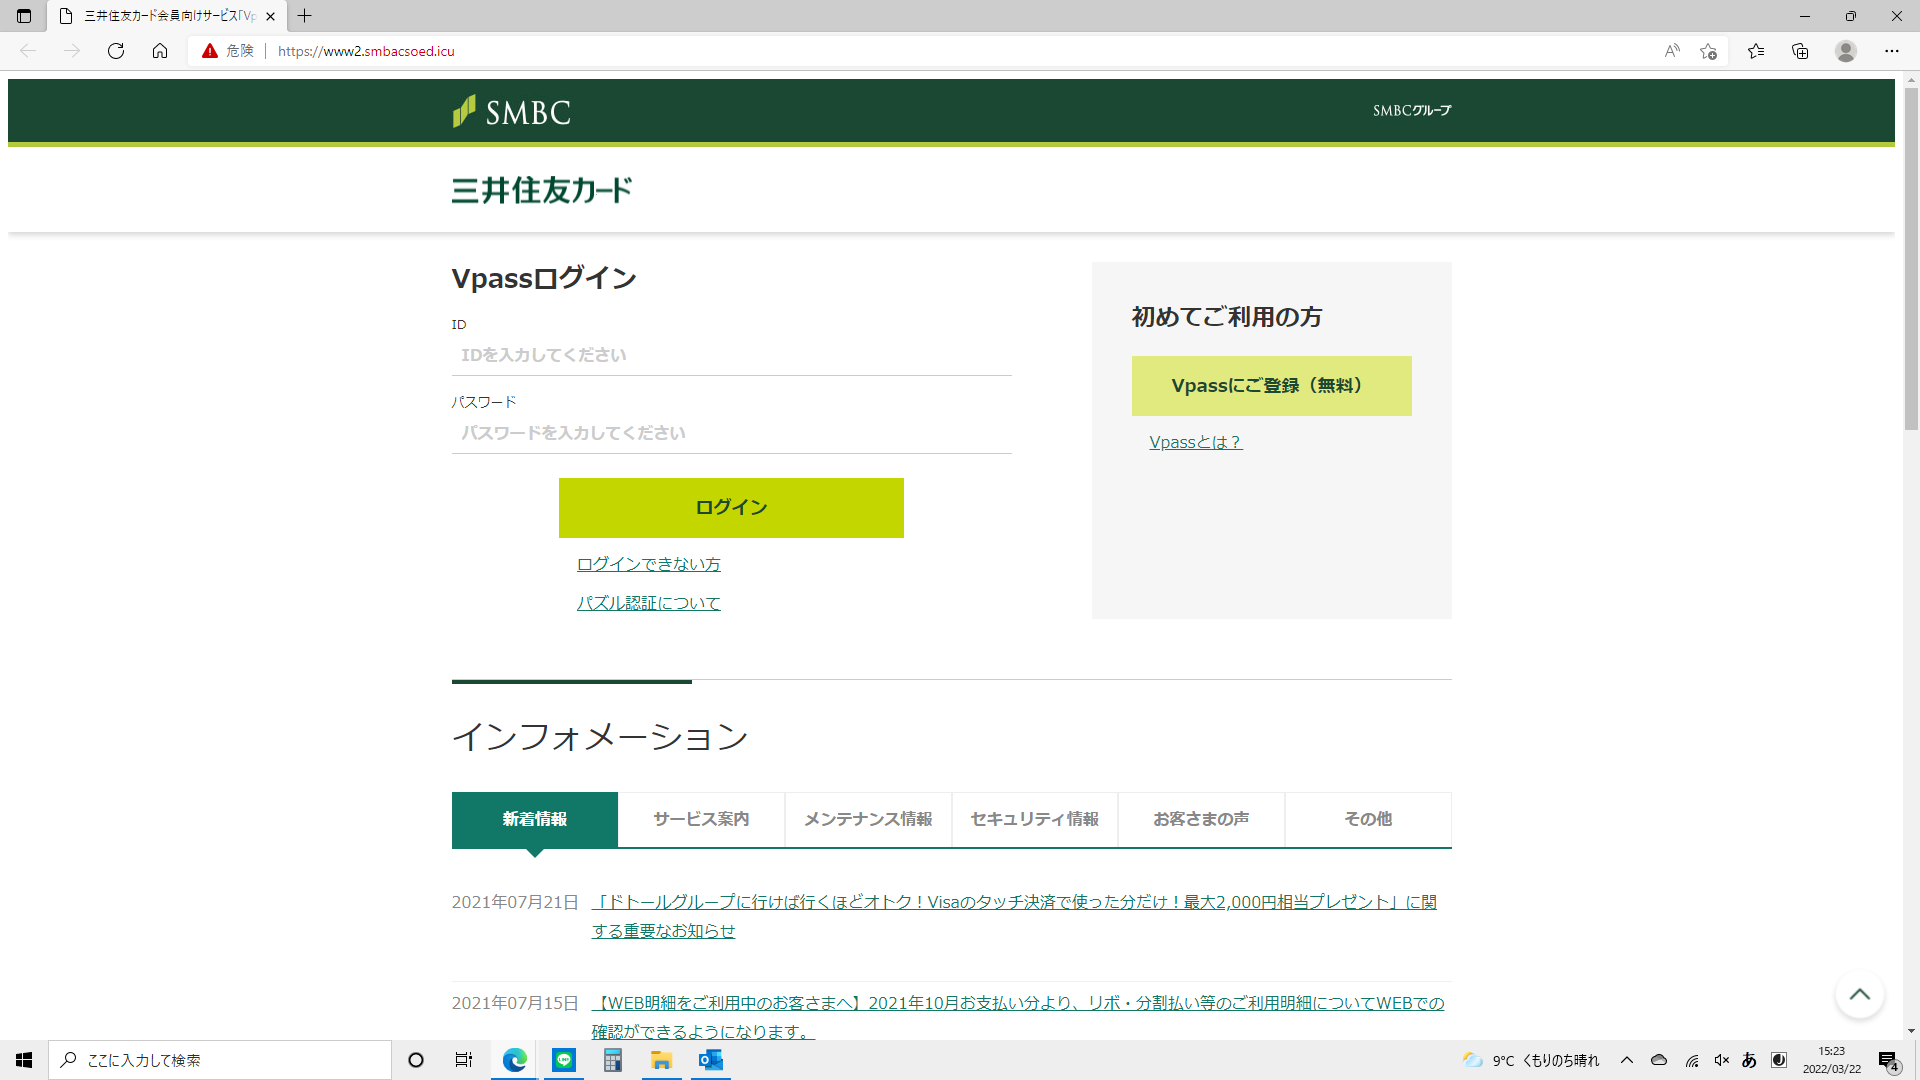Open the notification center icon
Image resolution: width=1920 pixels, height=1080 pixels.
click(x=1888, y=1061)
